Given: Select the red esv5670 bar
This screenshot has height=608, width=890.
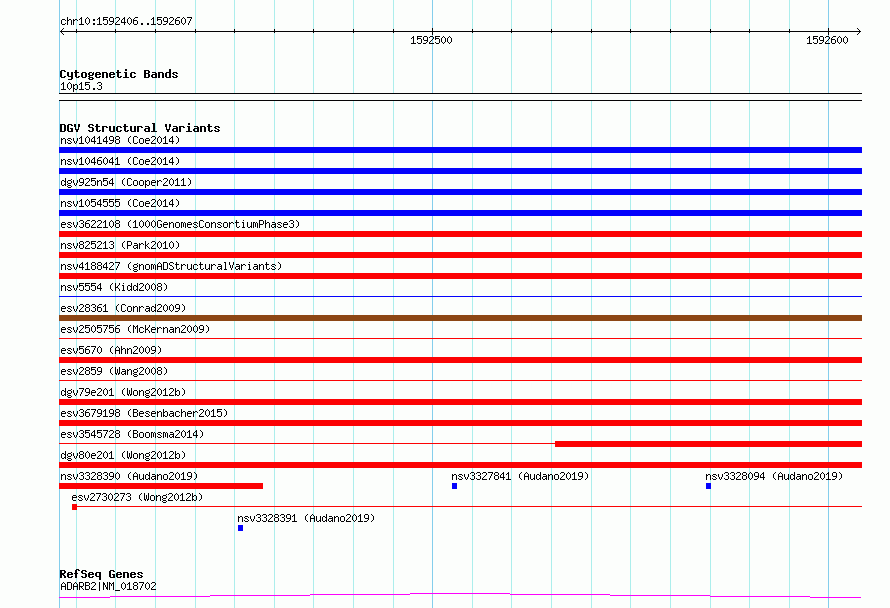Looking at the screenshot, I should coord(460,360).
